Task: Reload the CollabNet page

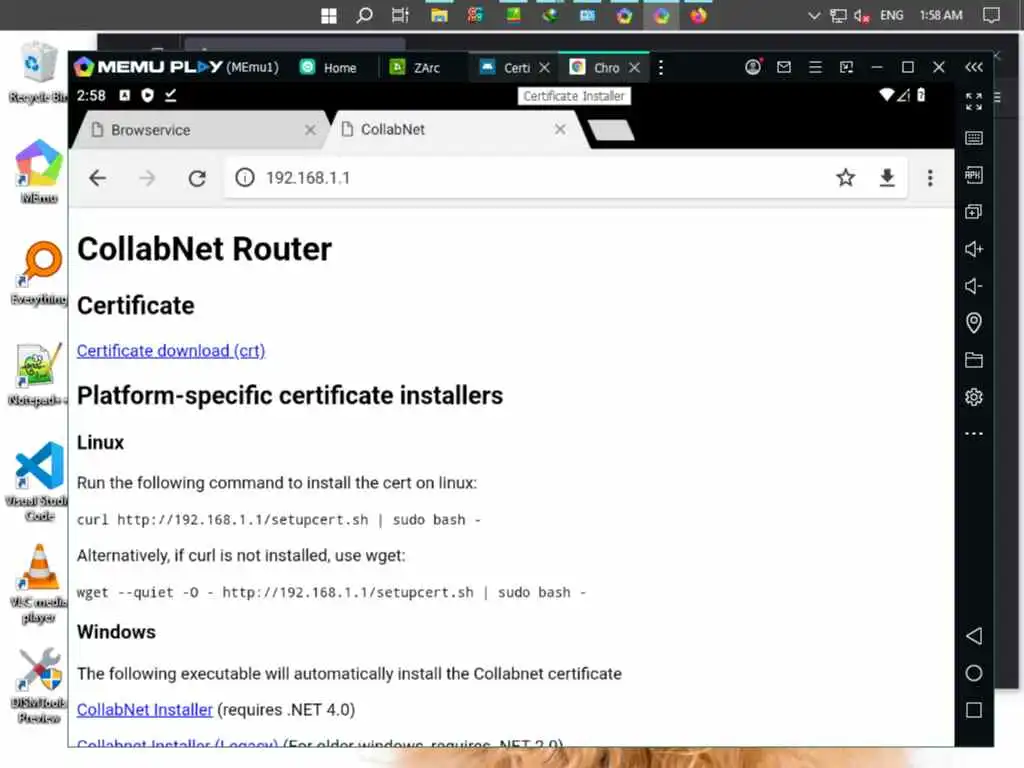Action: click(x=197, y=178)
